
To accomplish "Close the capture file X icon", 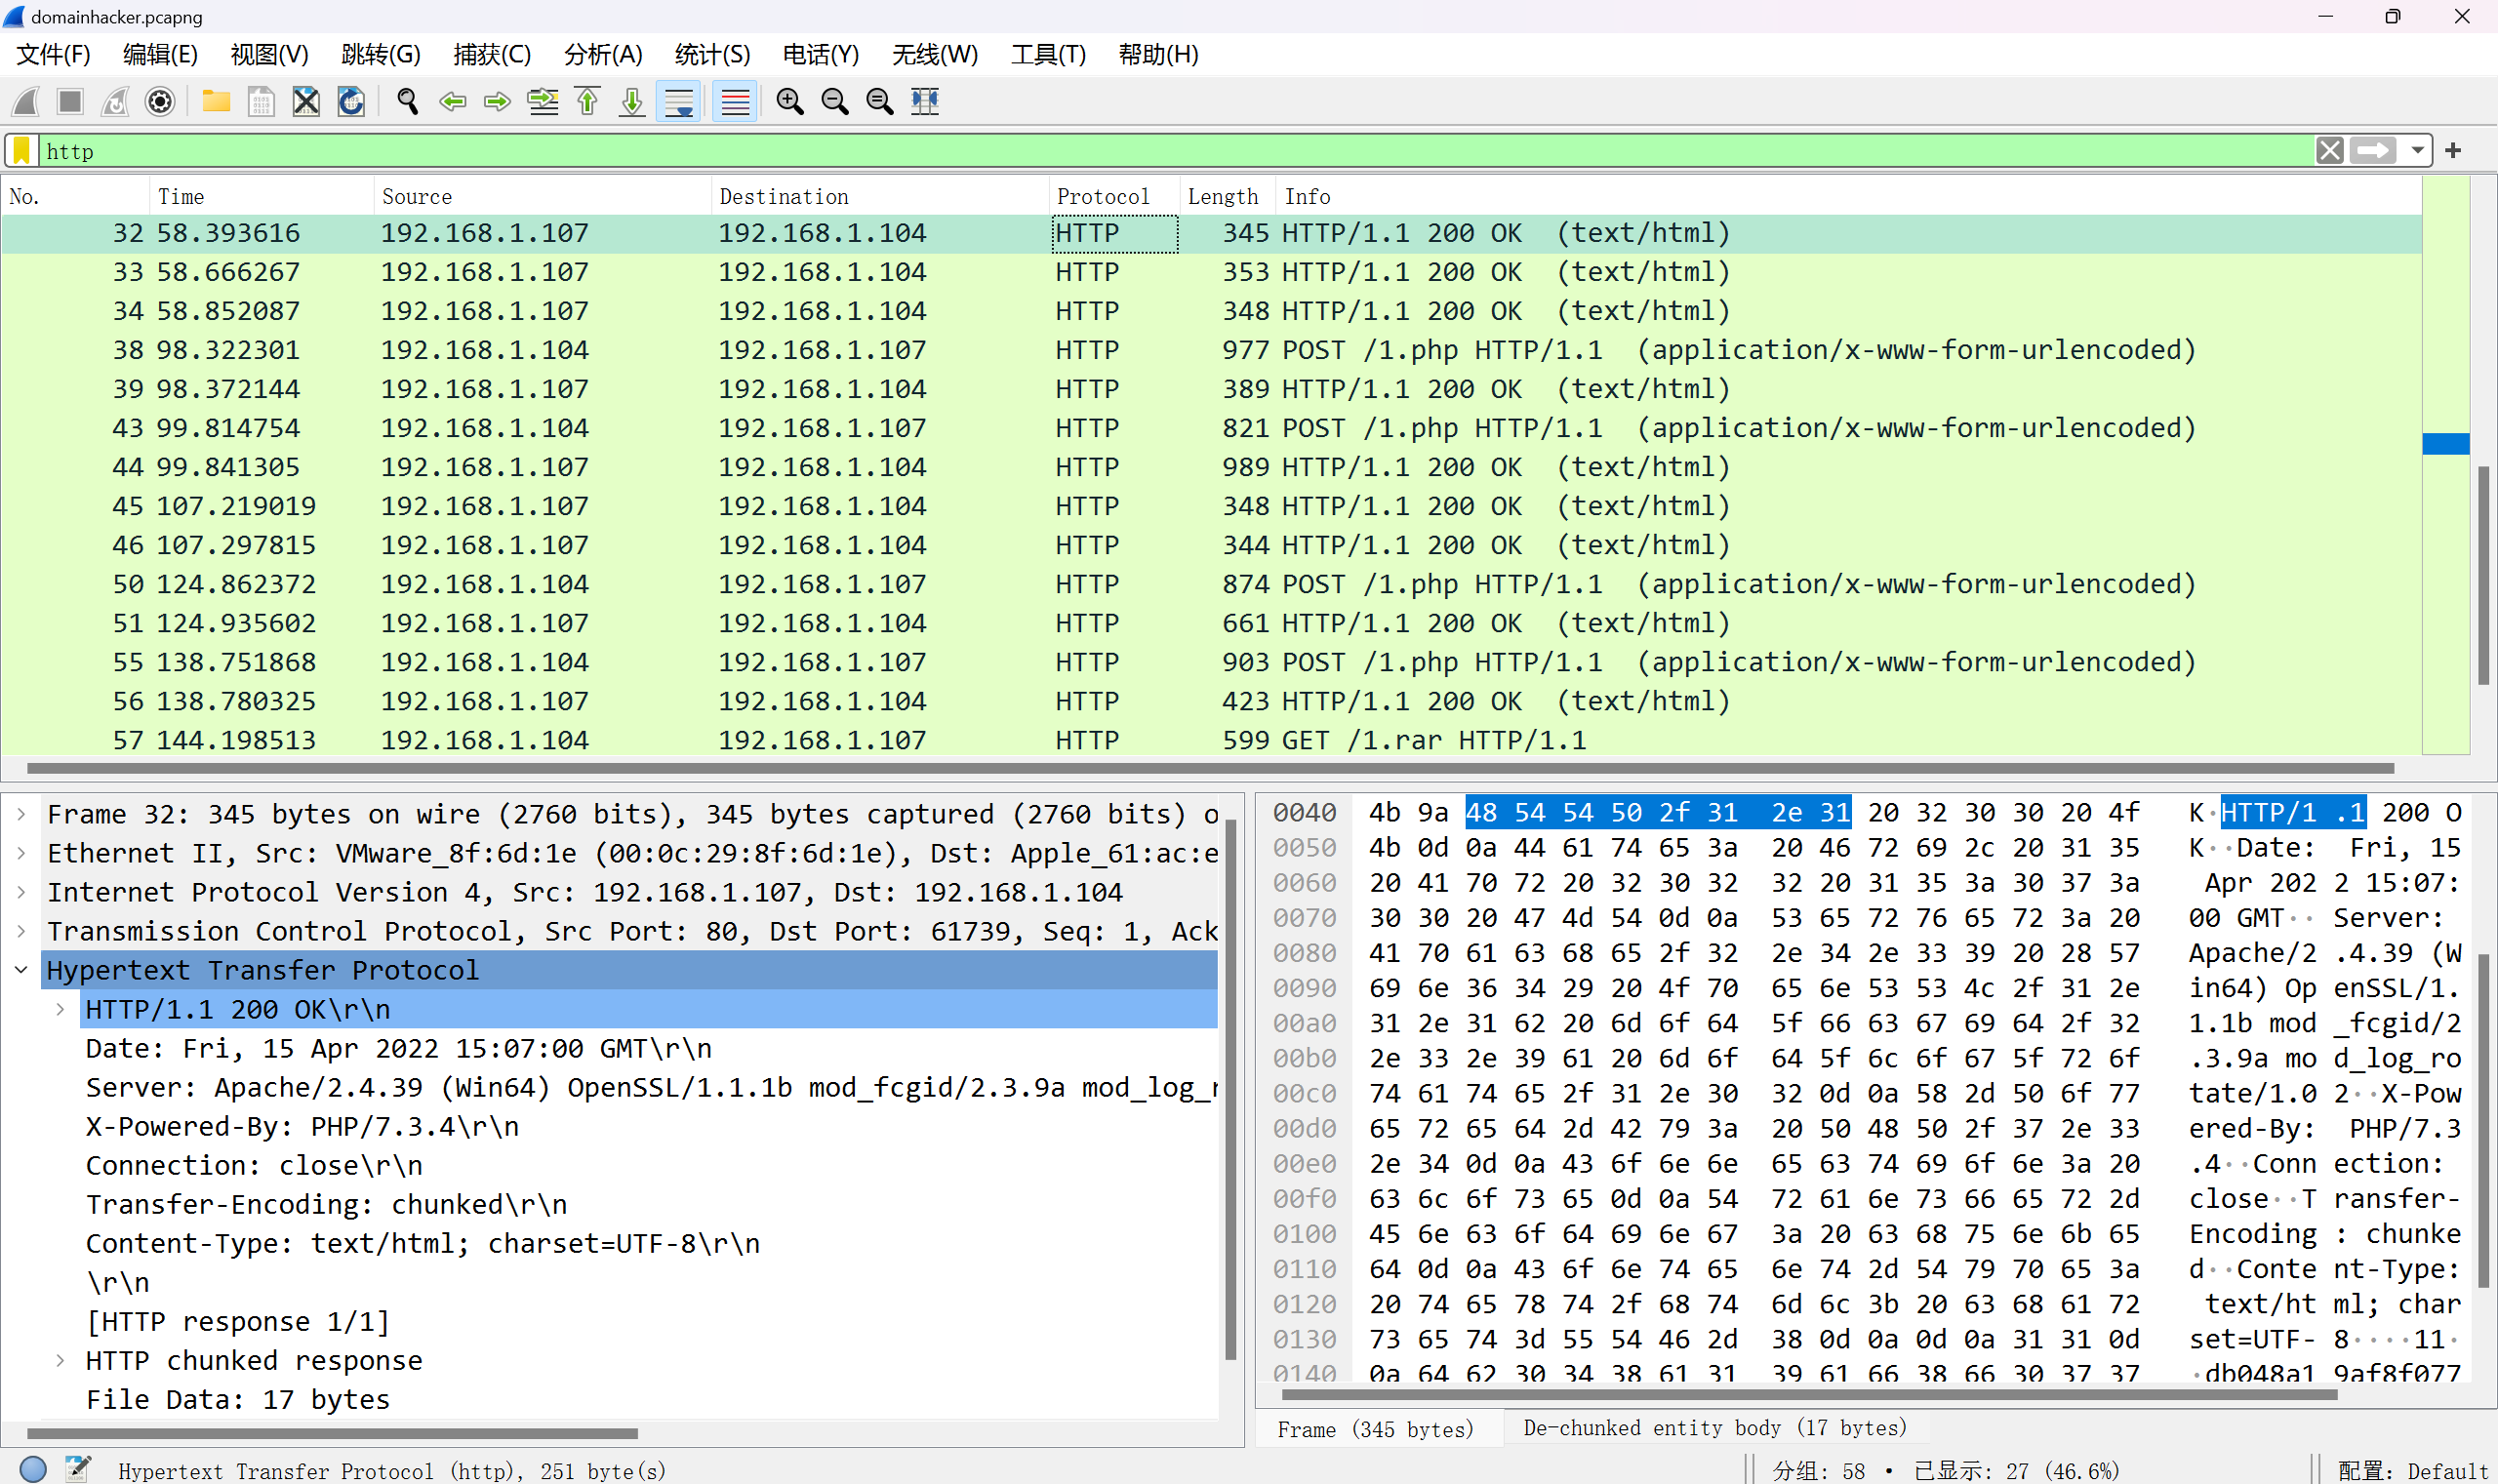I will pyautogui.click(x=306, y=101).
